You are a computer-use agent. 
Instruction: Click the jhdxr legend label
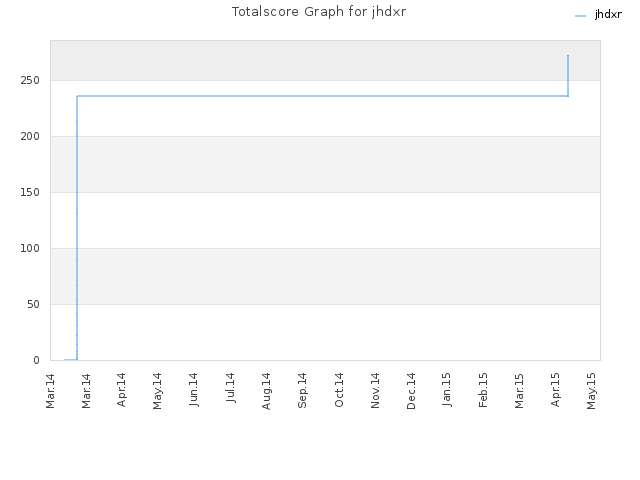[x=608, y=14]
